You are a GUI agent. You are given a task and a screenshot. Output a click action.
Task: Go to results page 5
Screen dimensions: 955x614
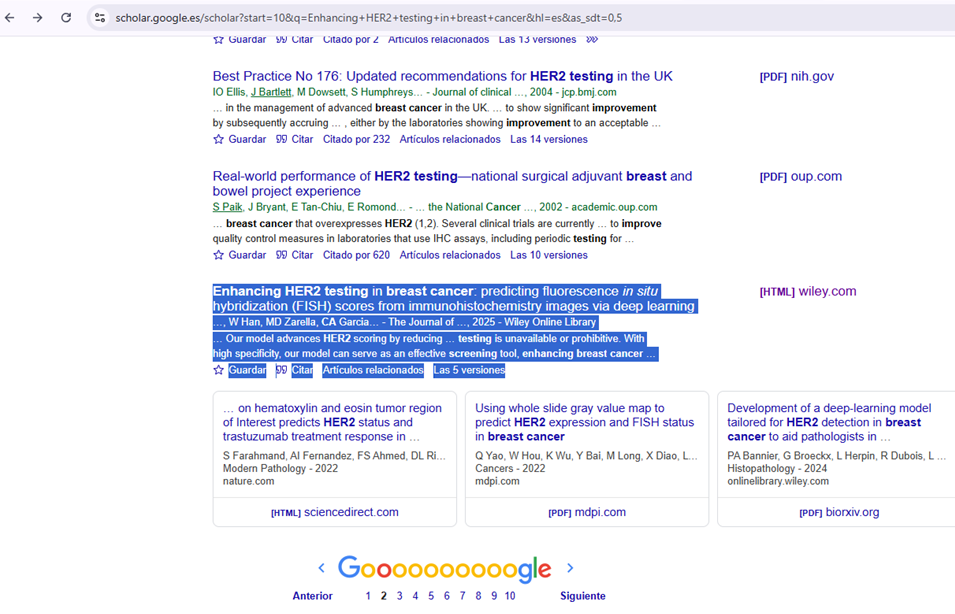coord(431,596)
